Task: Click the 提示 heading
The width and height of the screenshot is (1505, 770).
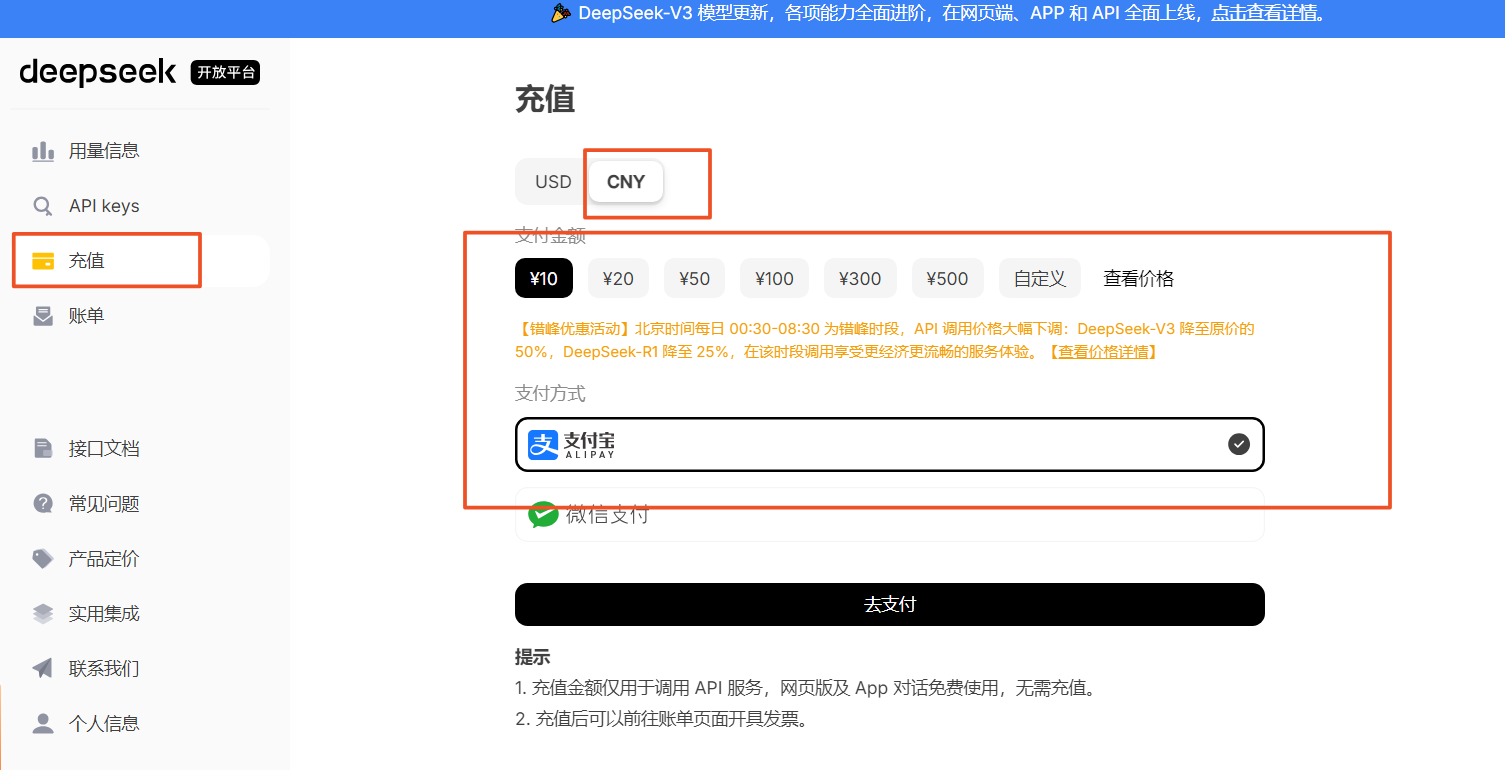Action: click(532, 657)
